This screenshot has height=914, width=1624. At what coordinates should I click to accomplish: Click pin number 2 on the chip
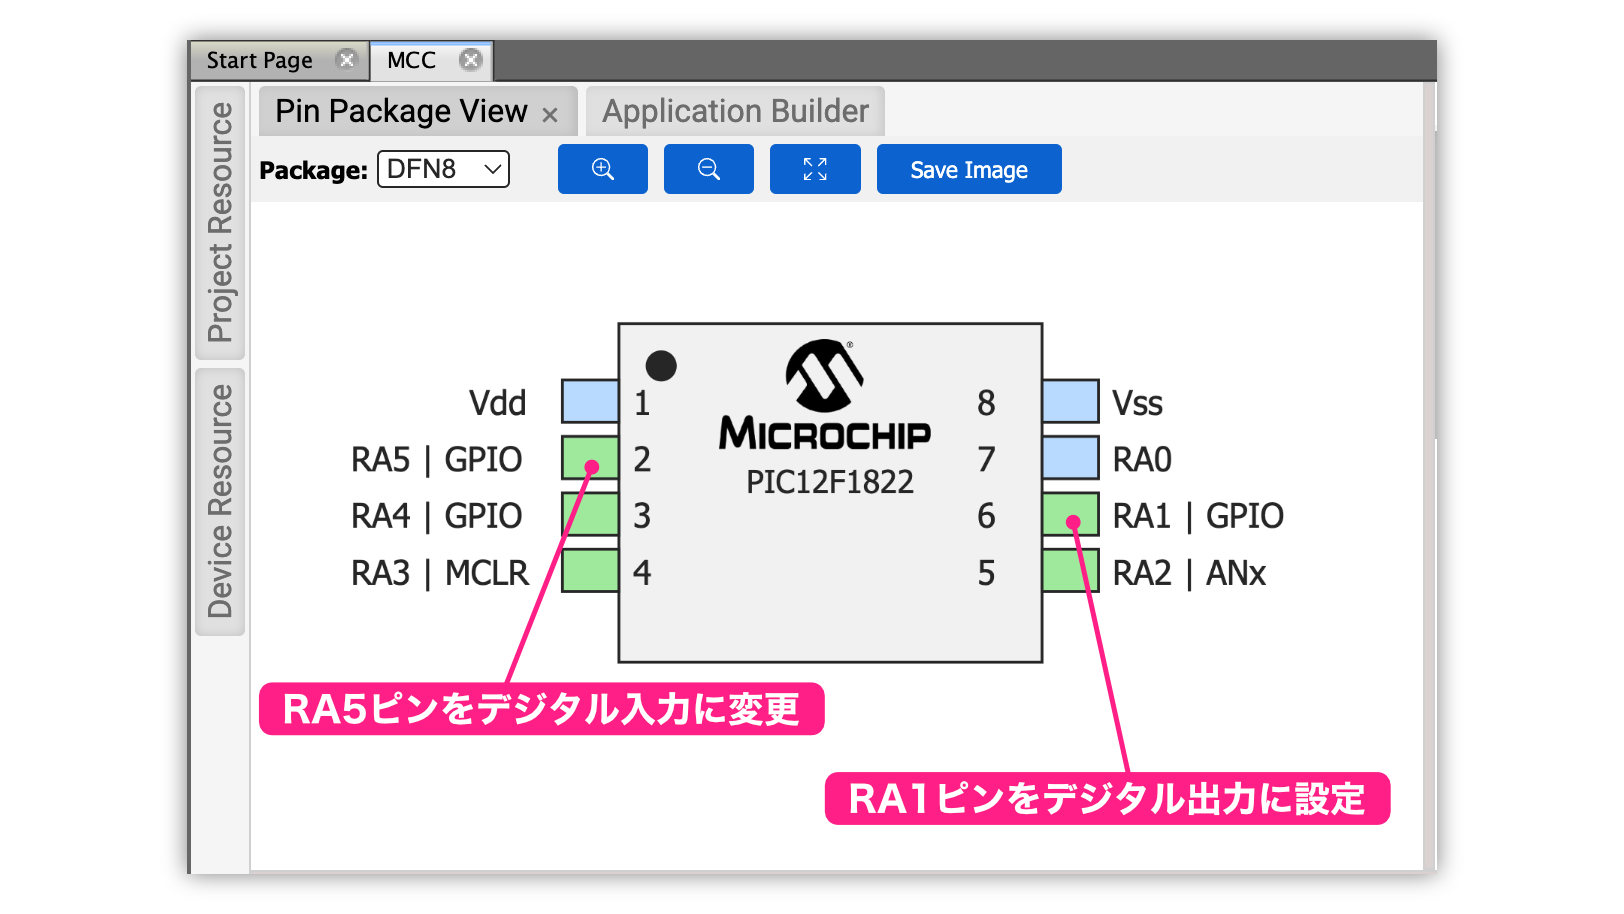click(642, 459)
